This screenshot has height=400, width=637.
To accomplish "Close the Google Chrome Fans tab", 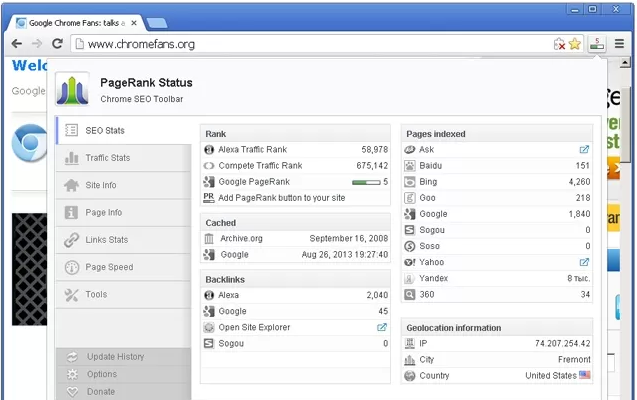I will tap(134, 23).
